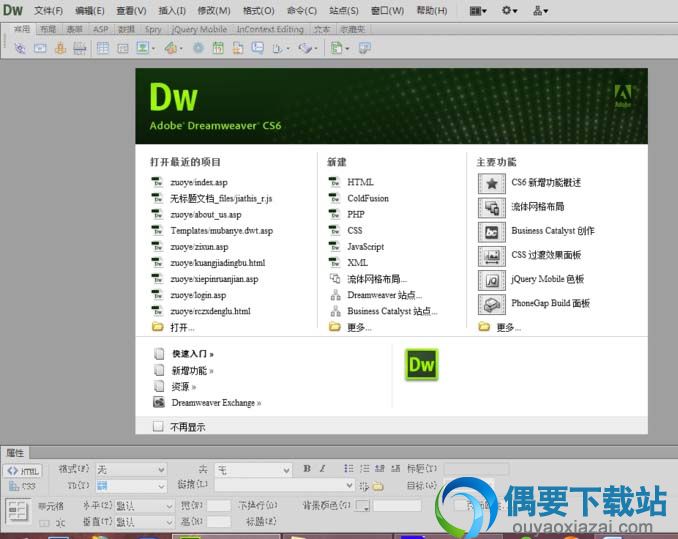Switch to the Spry insert tab

pyautogui.click(x=153, y=29)
